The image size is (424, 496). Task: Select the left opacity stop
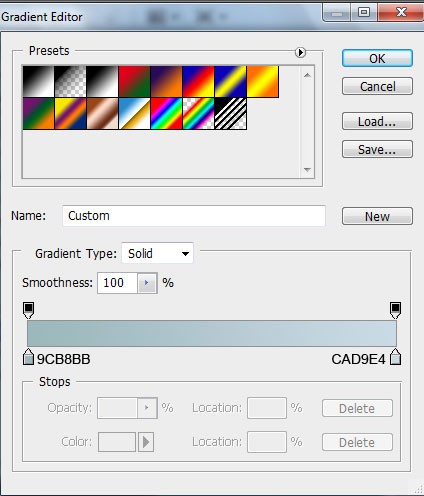[x=28, y=310]
